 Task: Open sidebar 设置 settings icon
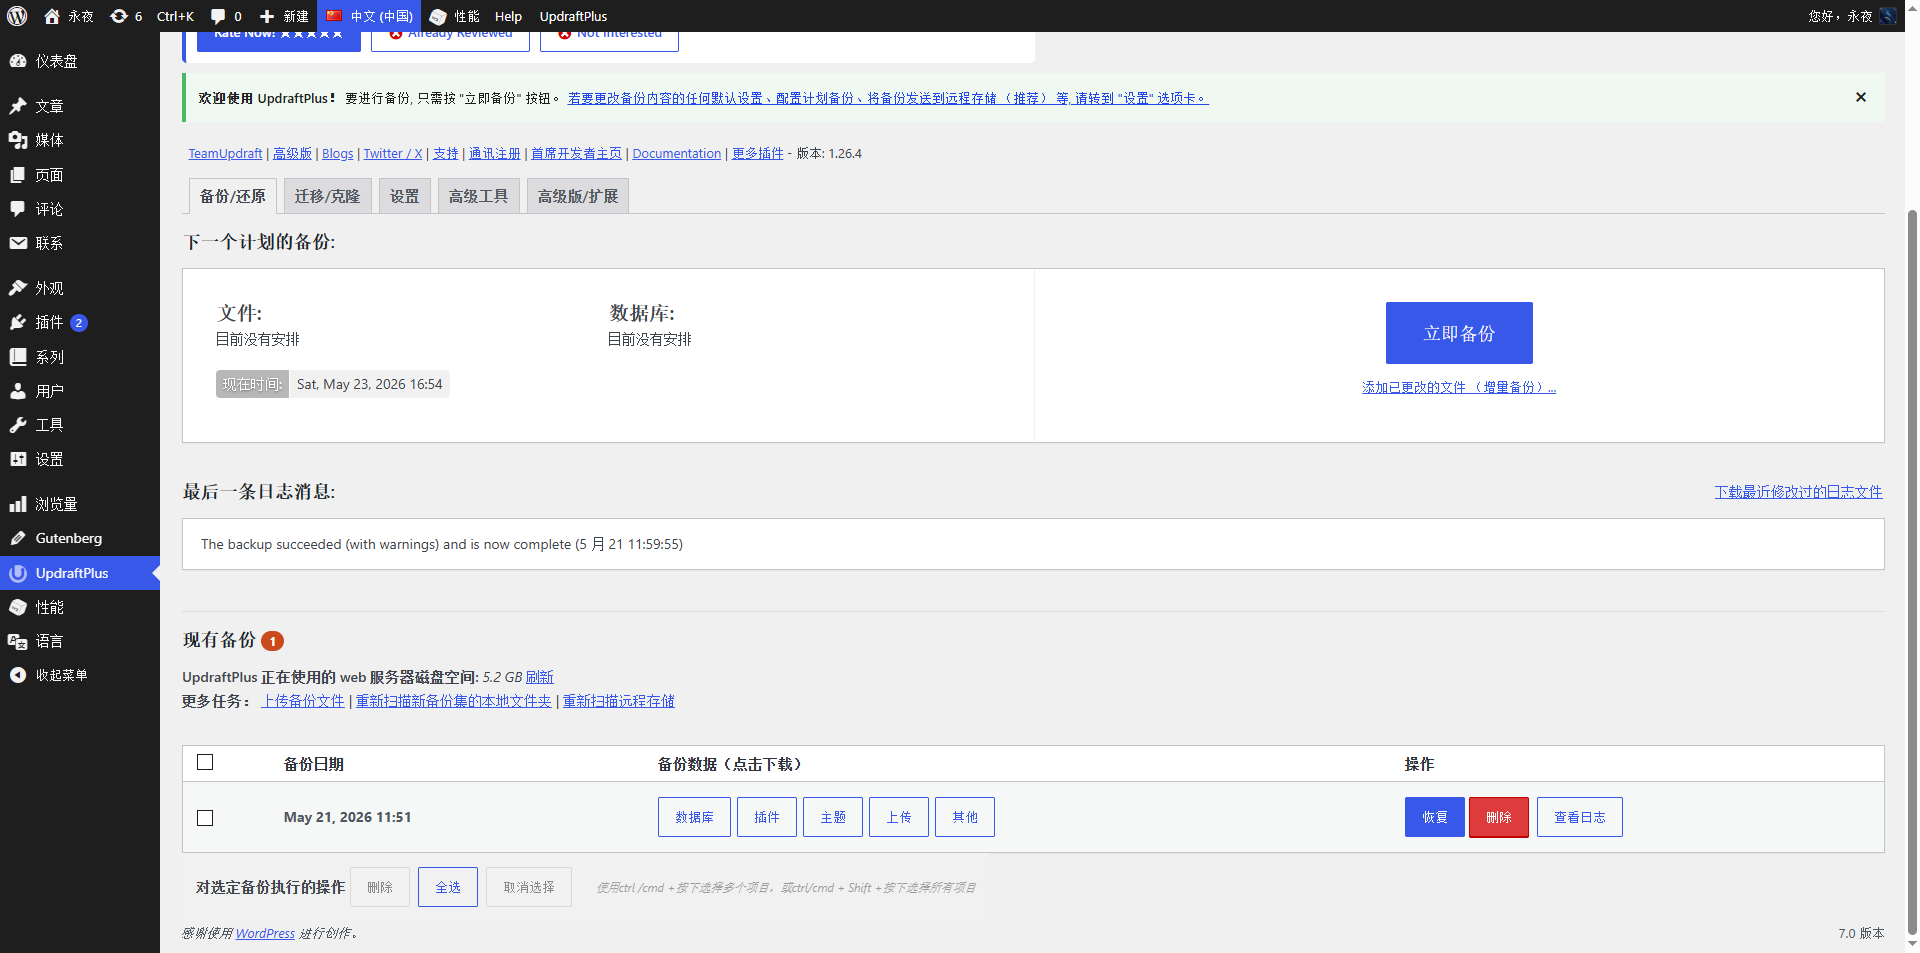18,459
